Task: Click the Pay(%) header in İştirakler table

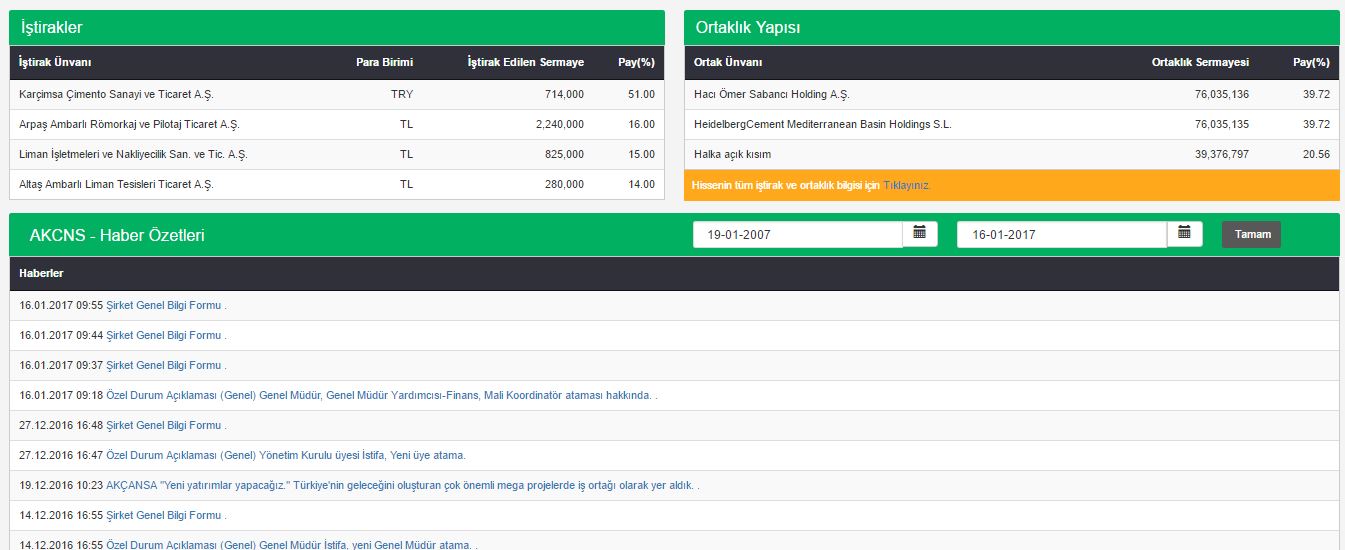Action: pos(636,62)
